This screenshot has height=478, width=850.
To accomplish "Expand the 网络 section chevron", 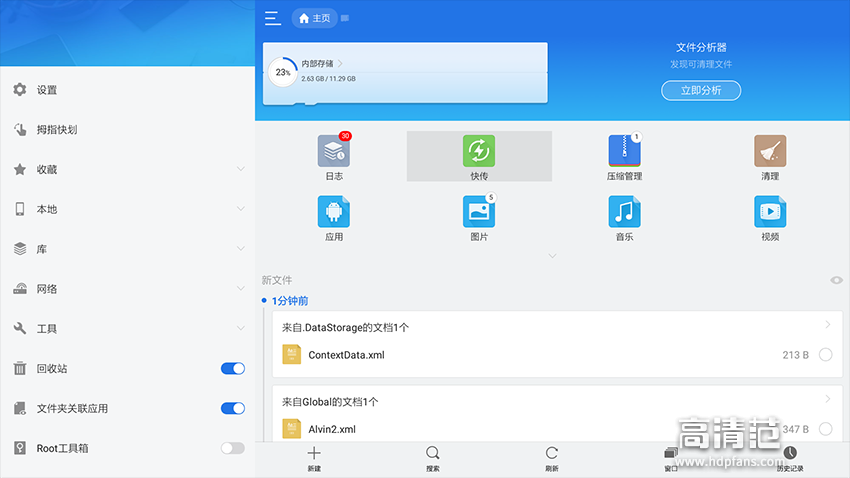I will (x=241, y=288).
